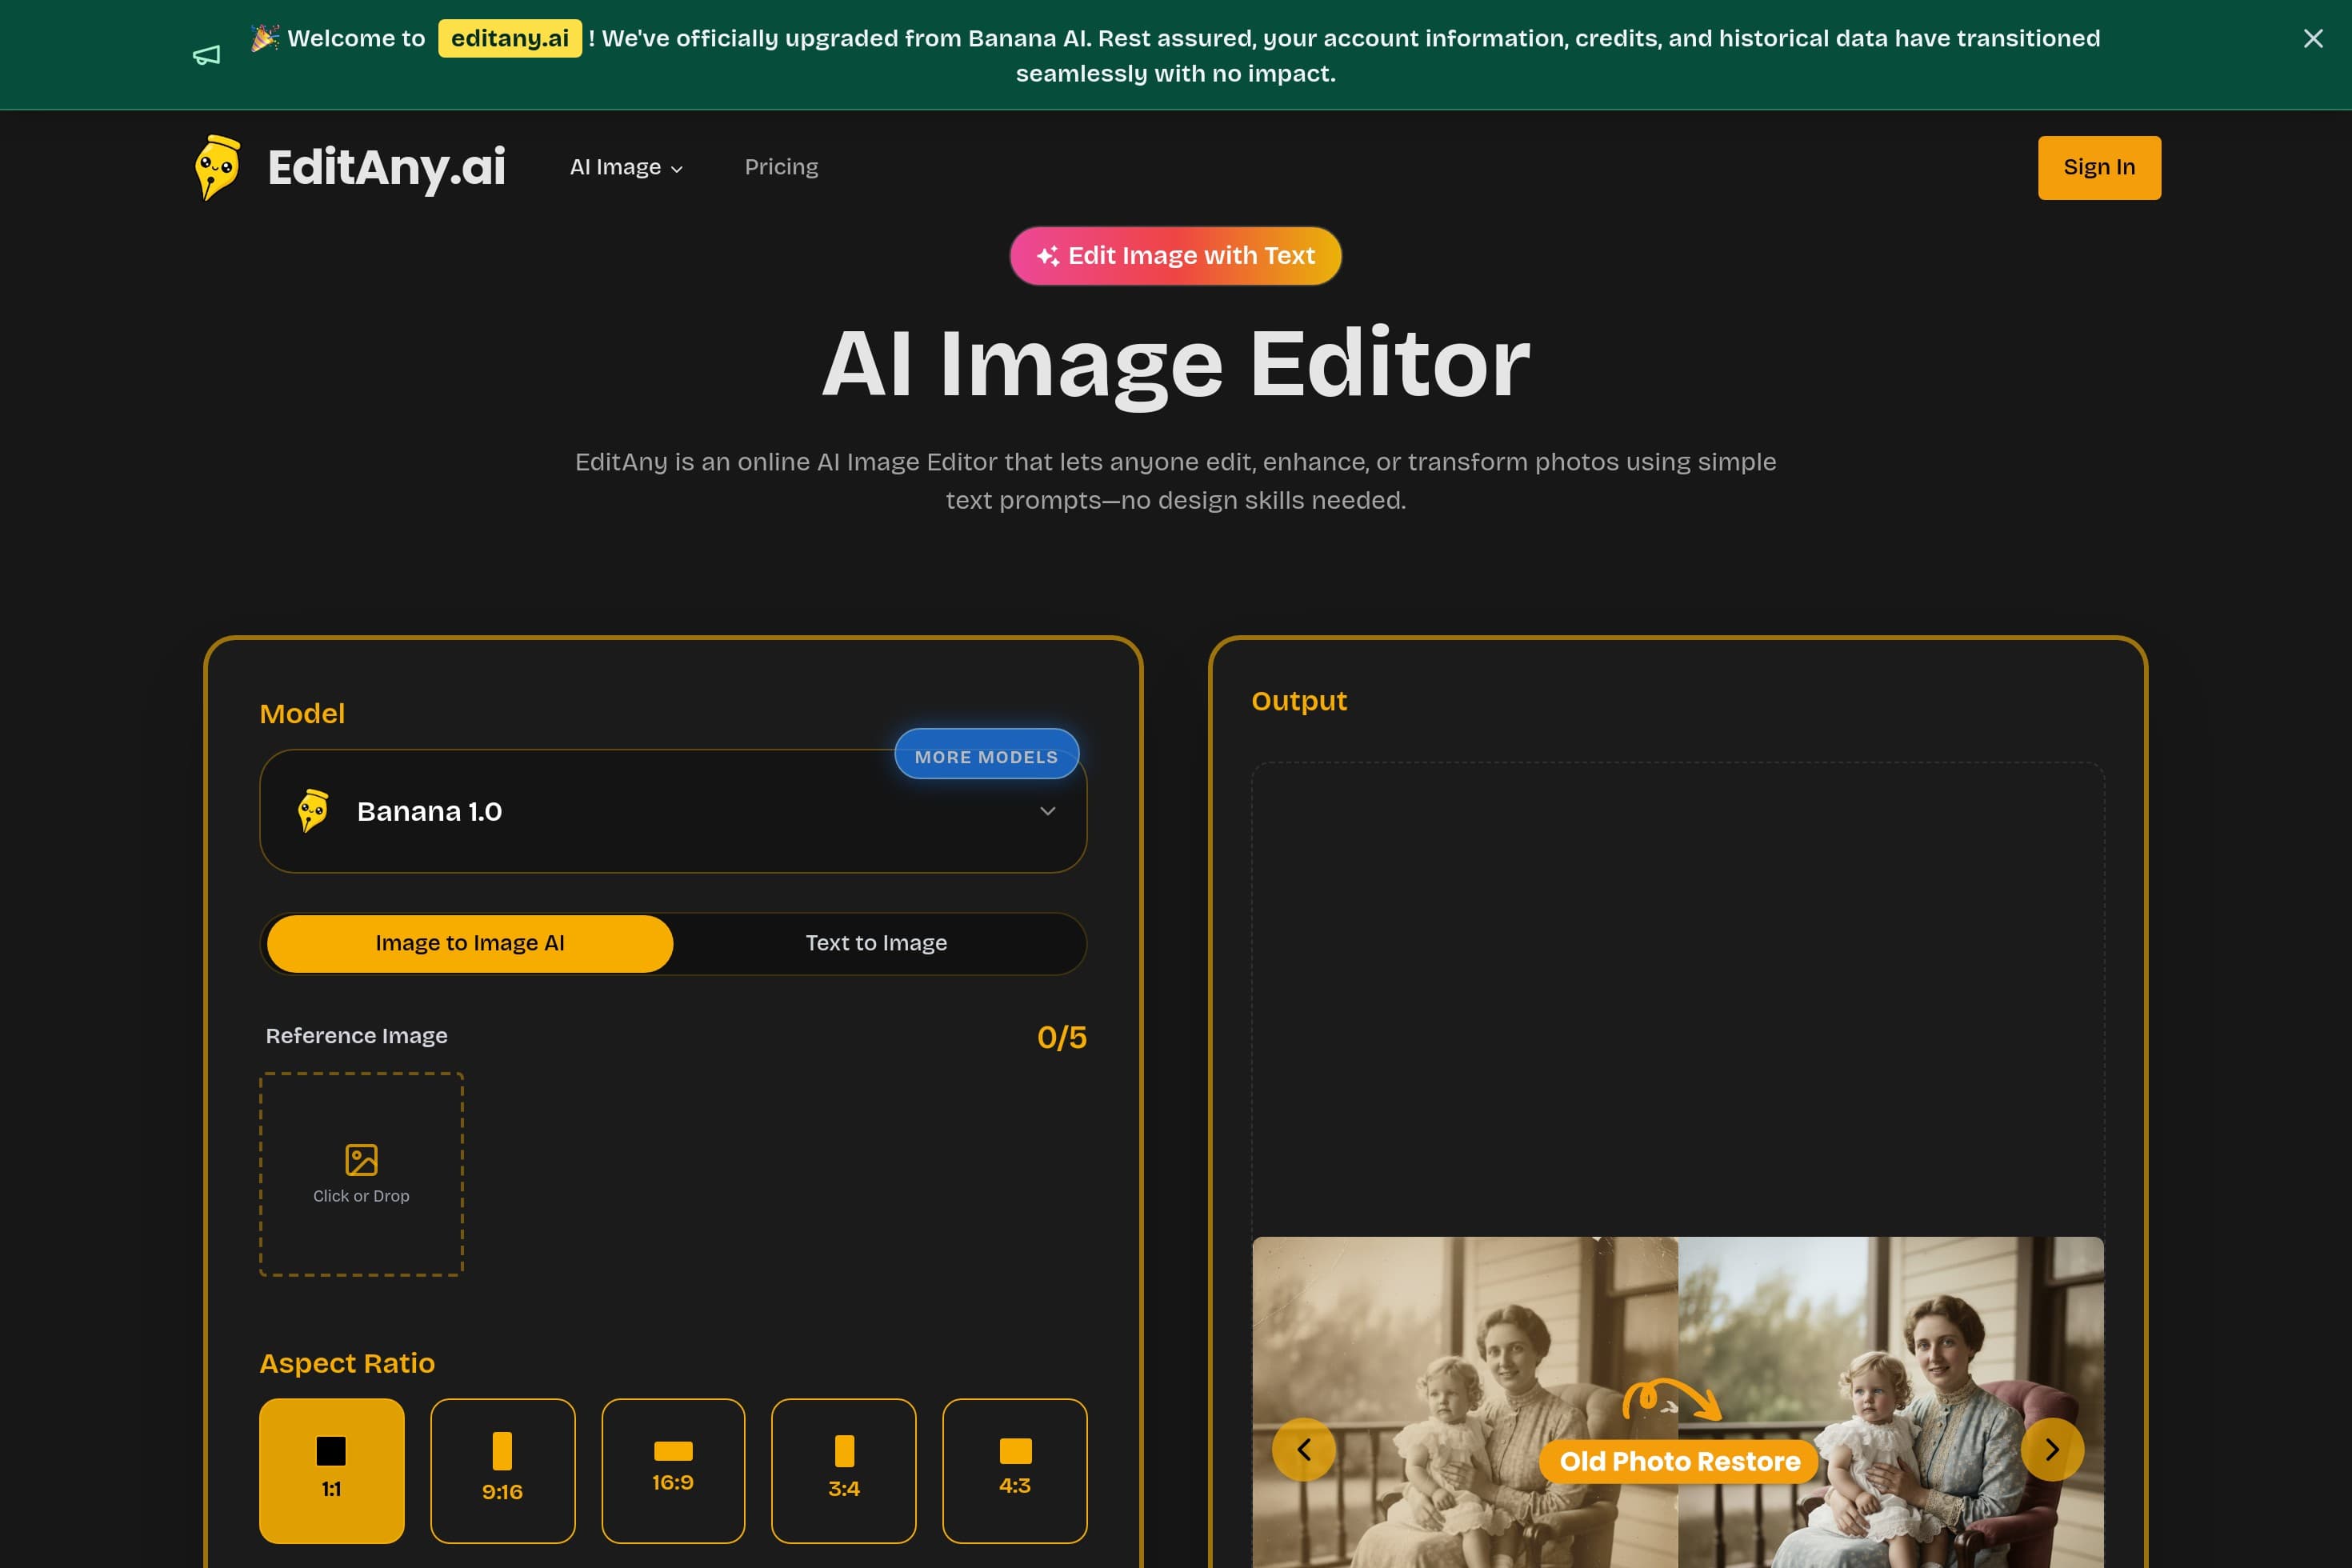Show the next example in carousel
This screenshot has height=1568, width=2352.
(2052, 1449)
